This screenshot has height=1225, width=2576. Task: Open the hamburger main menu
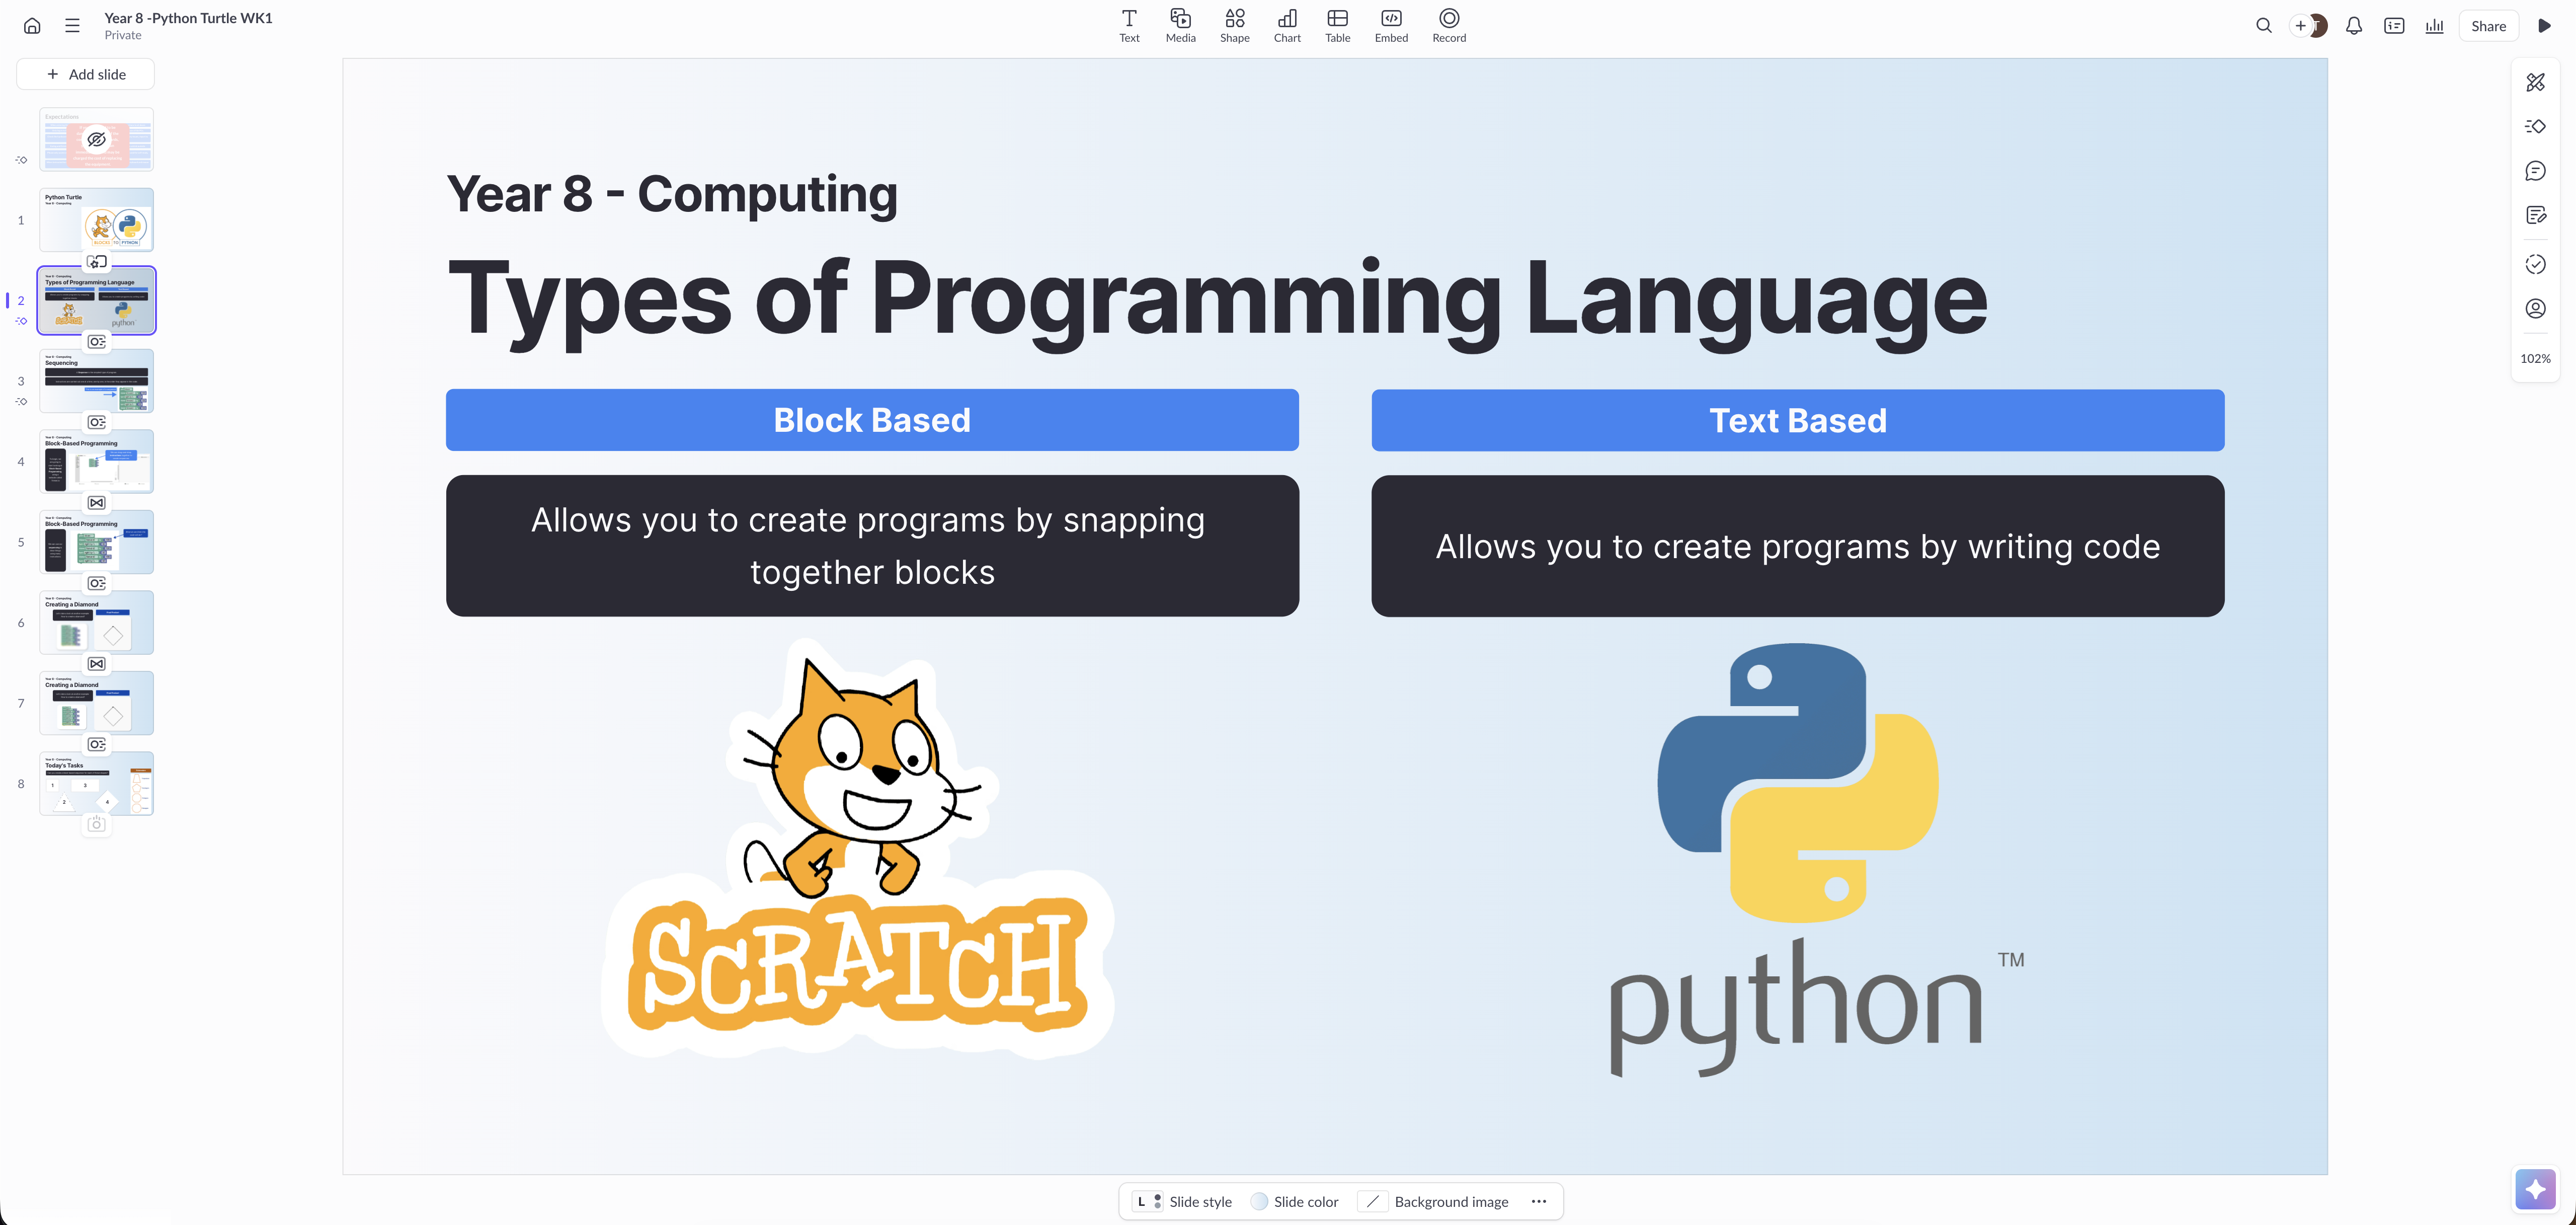[x=72, y=26]
